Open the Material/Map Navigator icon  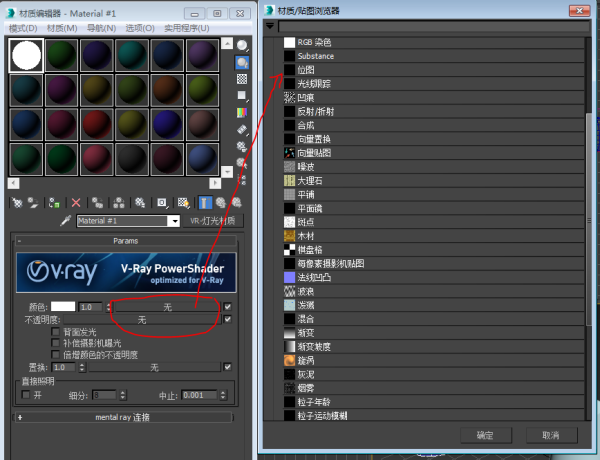click(x=242, y=179)
